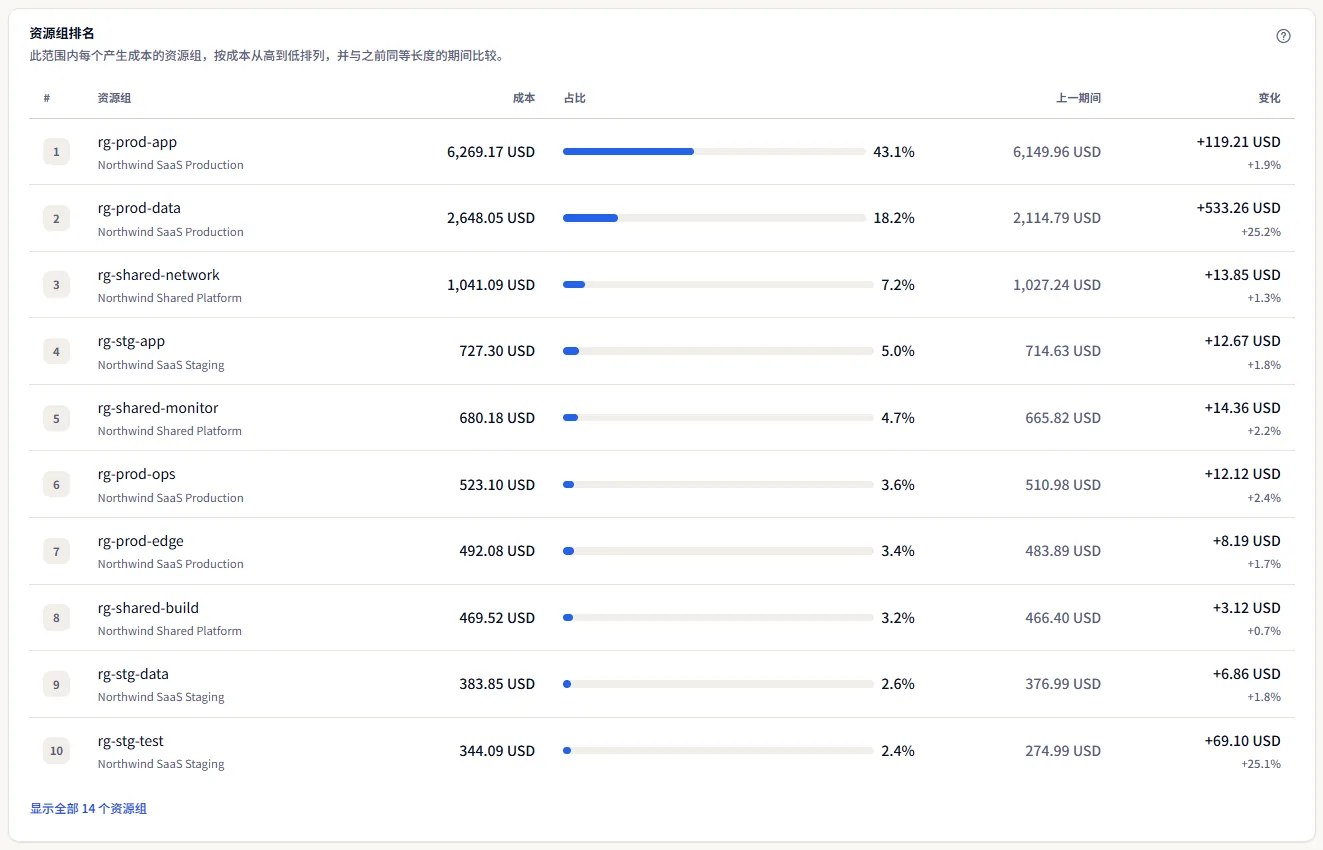This screenshot has height=850, width=1323.
Task: Click the 43.1% share bar for rg-prod-app
Action: [x=714, y=152]
